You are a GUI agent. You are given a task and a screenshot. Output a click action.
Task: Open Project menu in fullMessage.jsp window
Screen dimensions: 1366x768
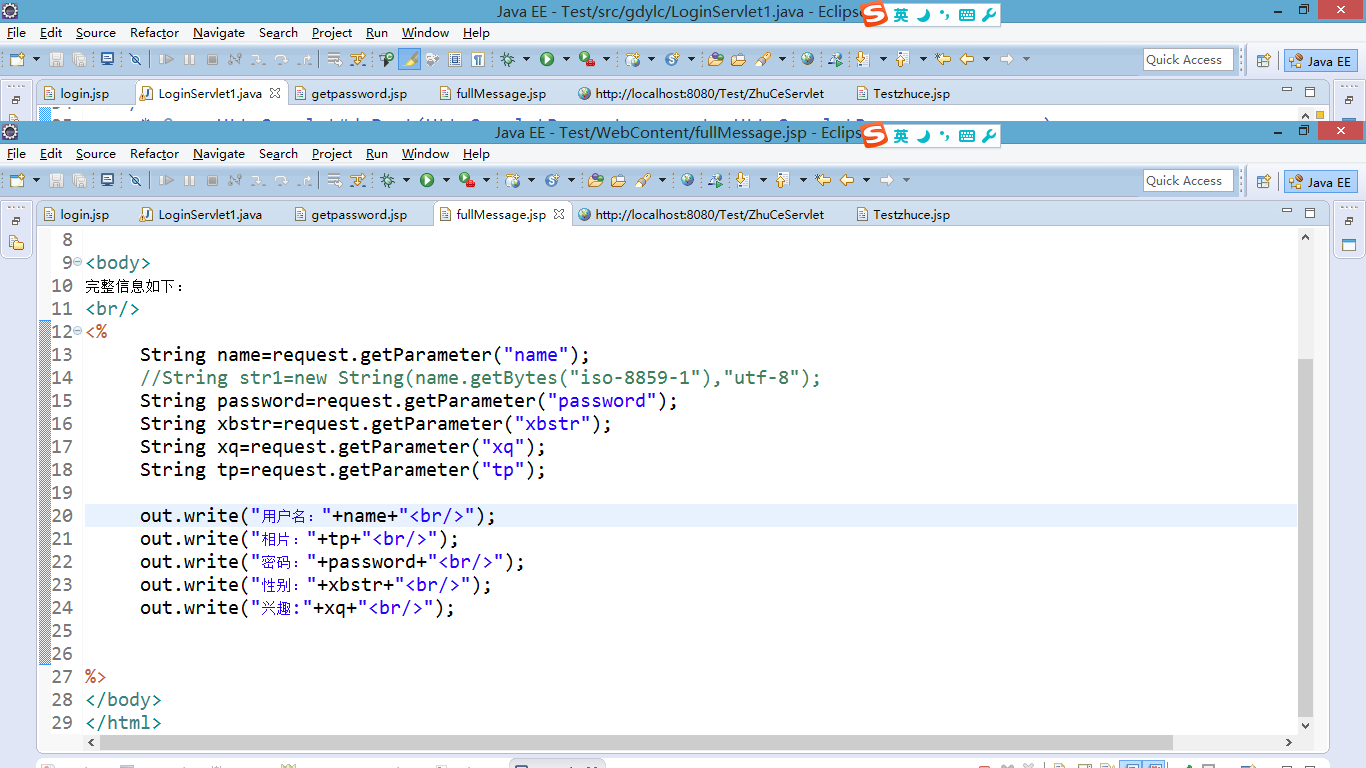click(332, 154)
